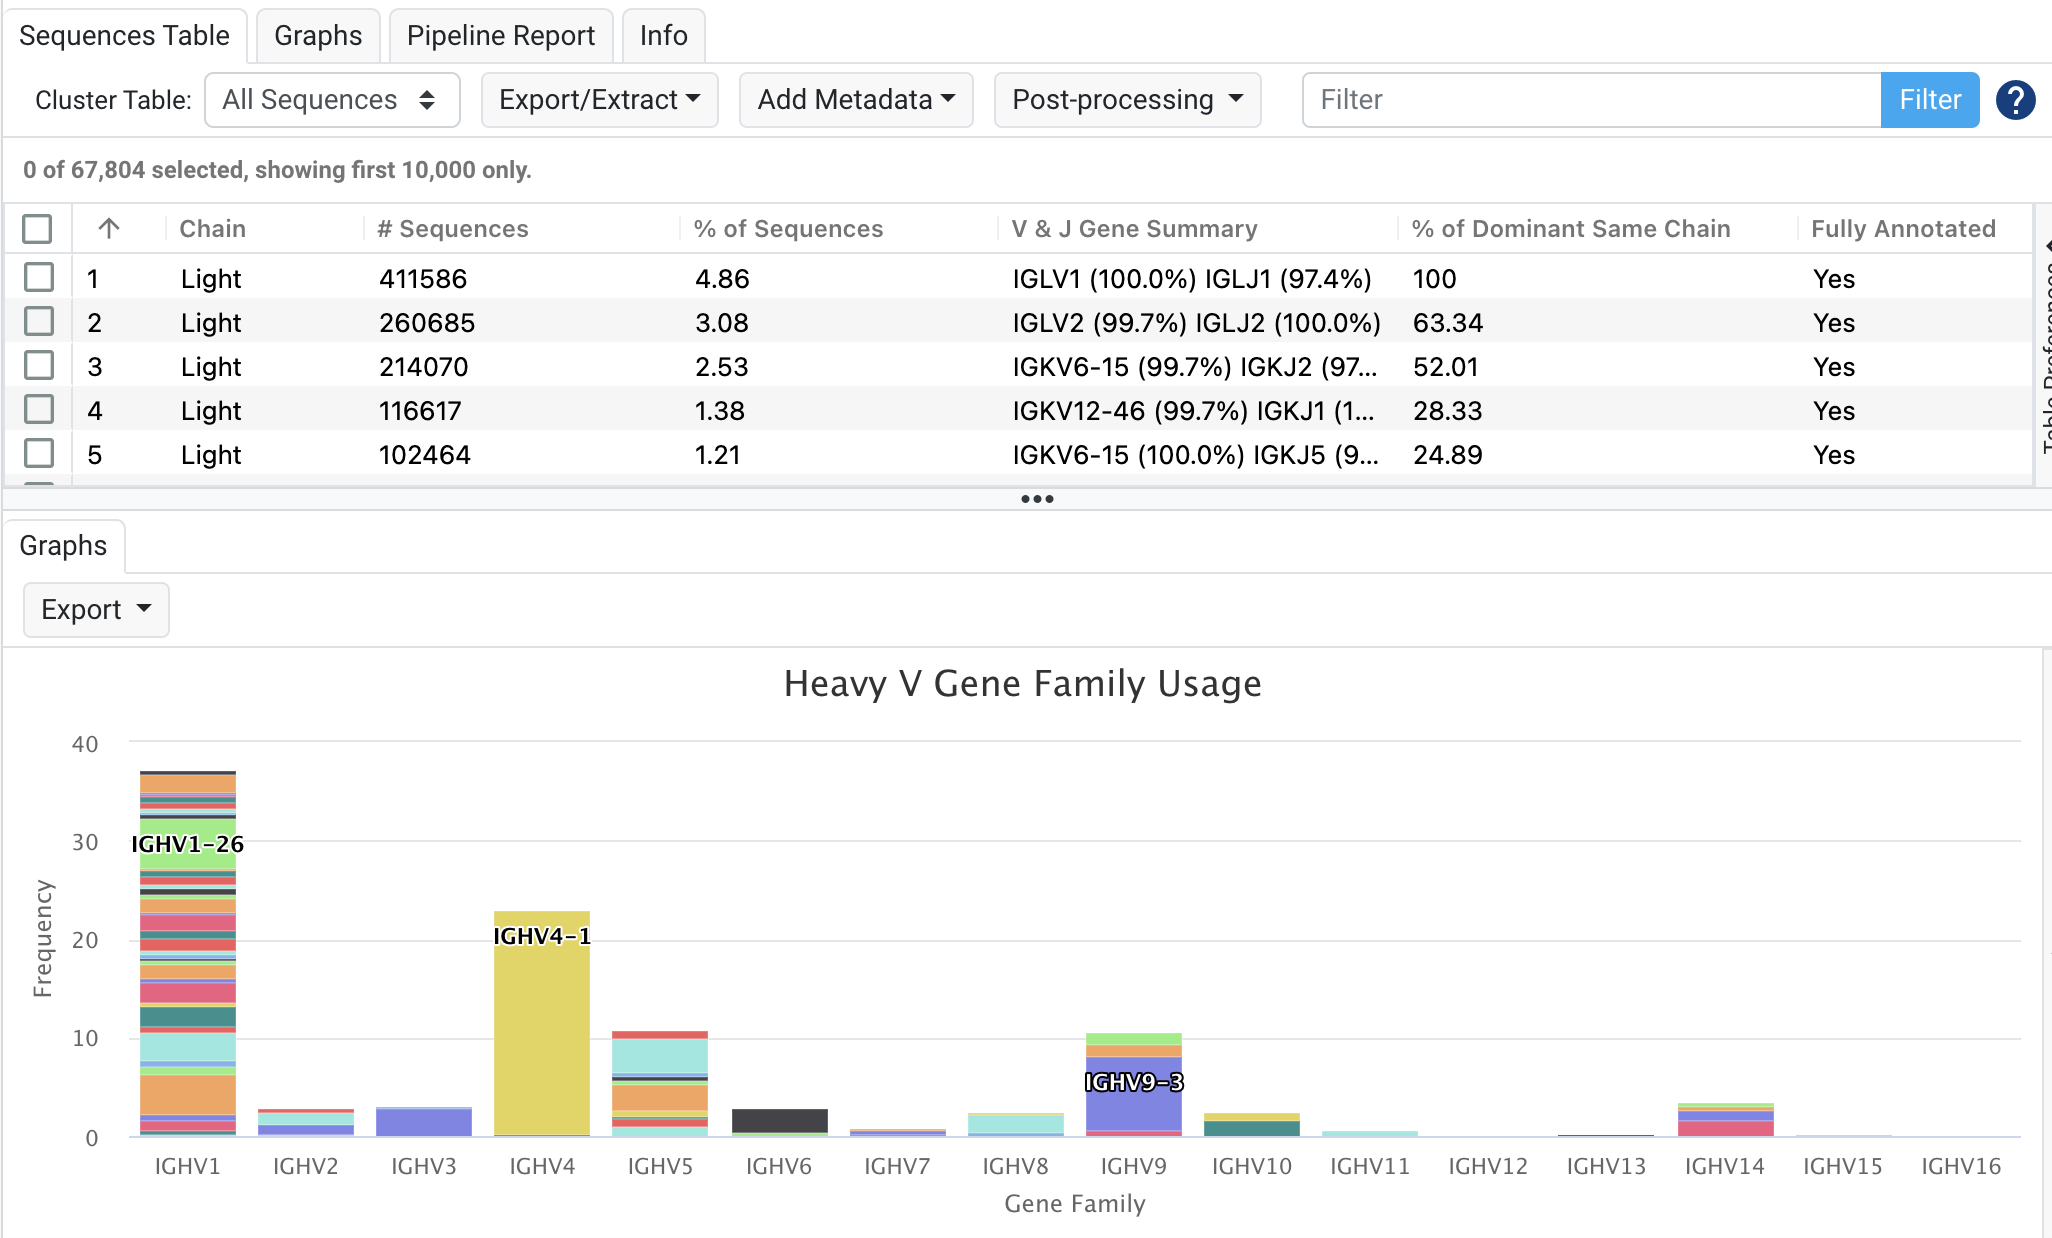Select checkbox for row 3 IGKV6-15

click(39, 366)
